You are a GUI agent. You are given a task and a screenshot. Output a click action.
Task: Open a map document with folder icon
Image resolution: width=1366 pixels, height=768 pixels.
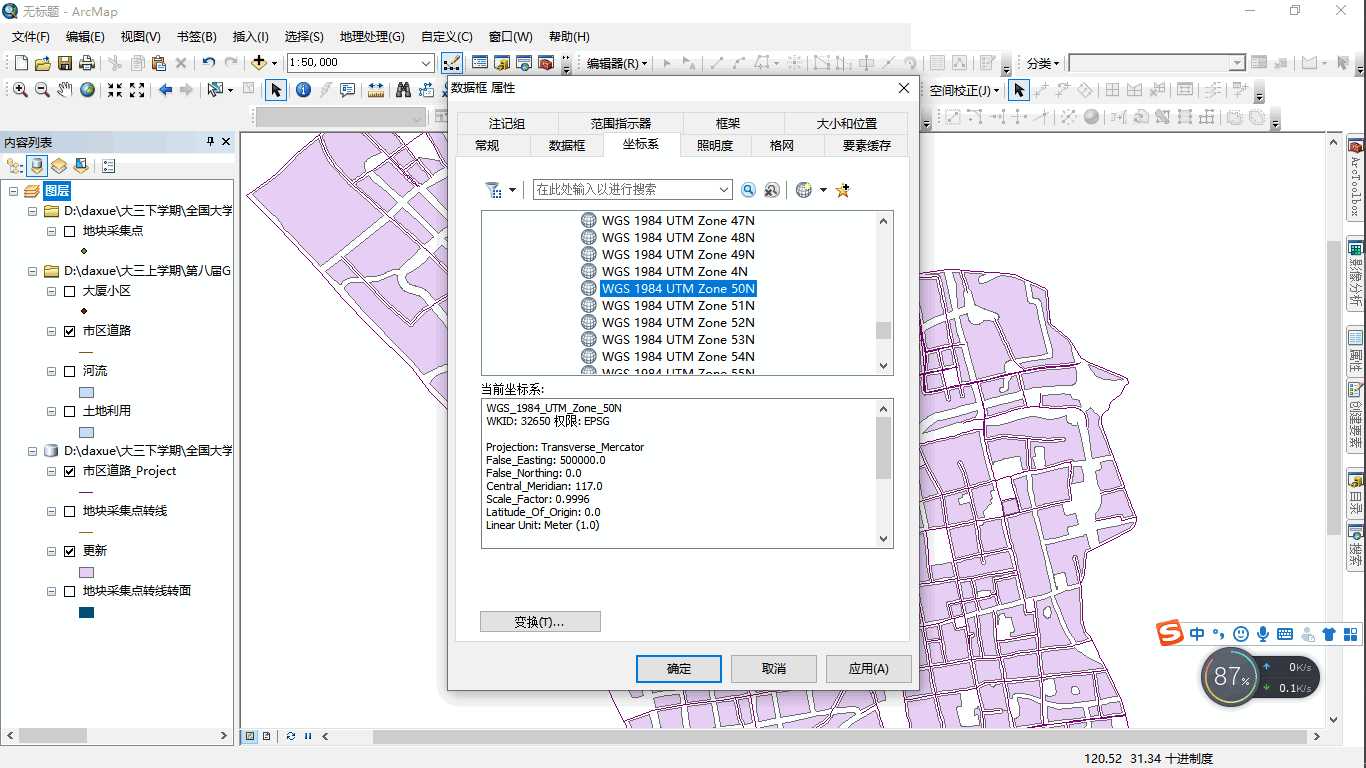tap(42, 63)
